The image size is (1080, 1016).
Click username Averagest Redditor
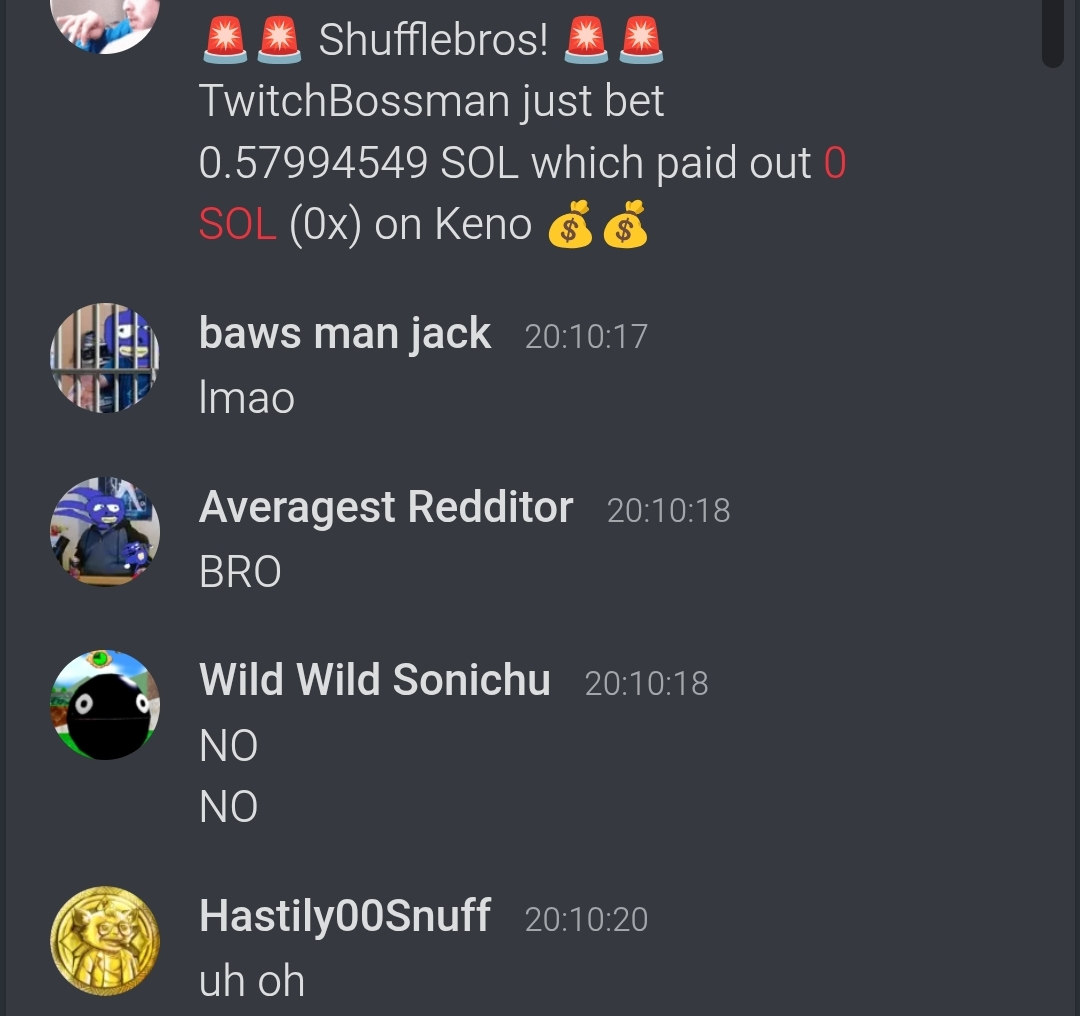point(386,508)
